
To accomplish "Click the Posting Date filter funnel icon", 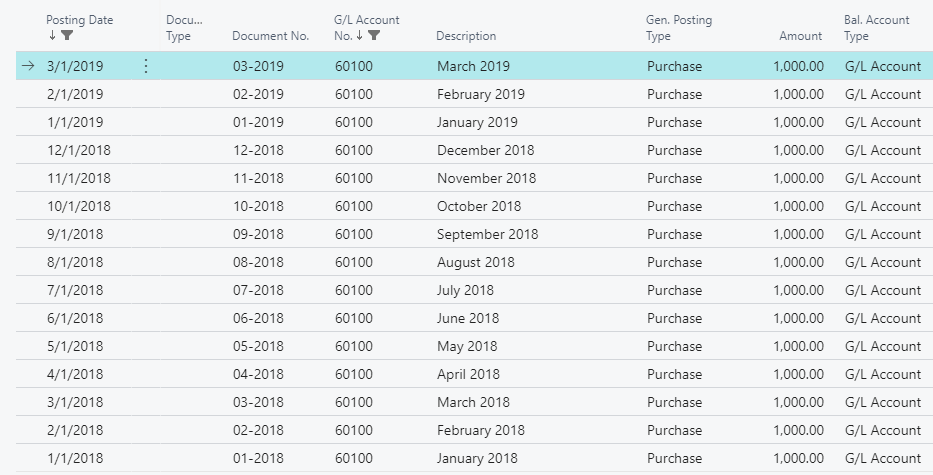I will pyautogui.click(x=67, y=36).
